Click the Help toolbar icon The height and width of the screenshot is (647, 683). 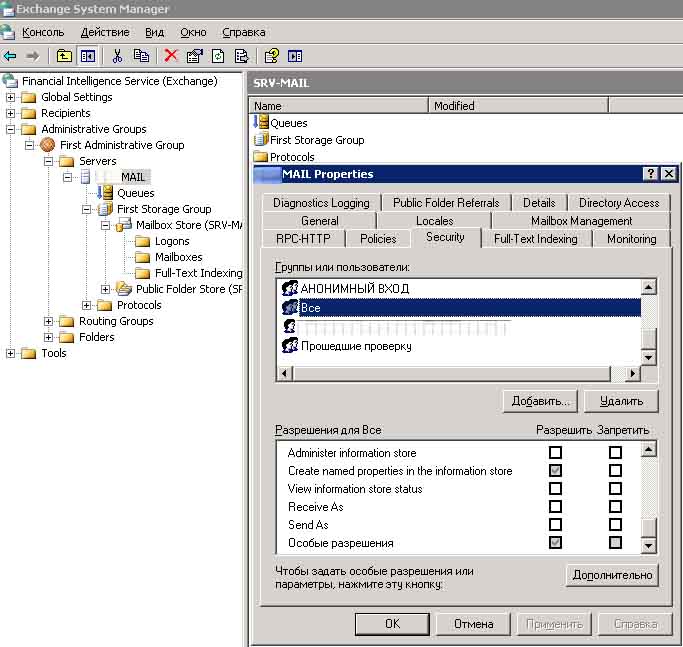(x=271, y=56)
